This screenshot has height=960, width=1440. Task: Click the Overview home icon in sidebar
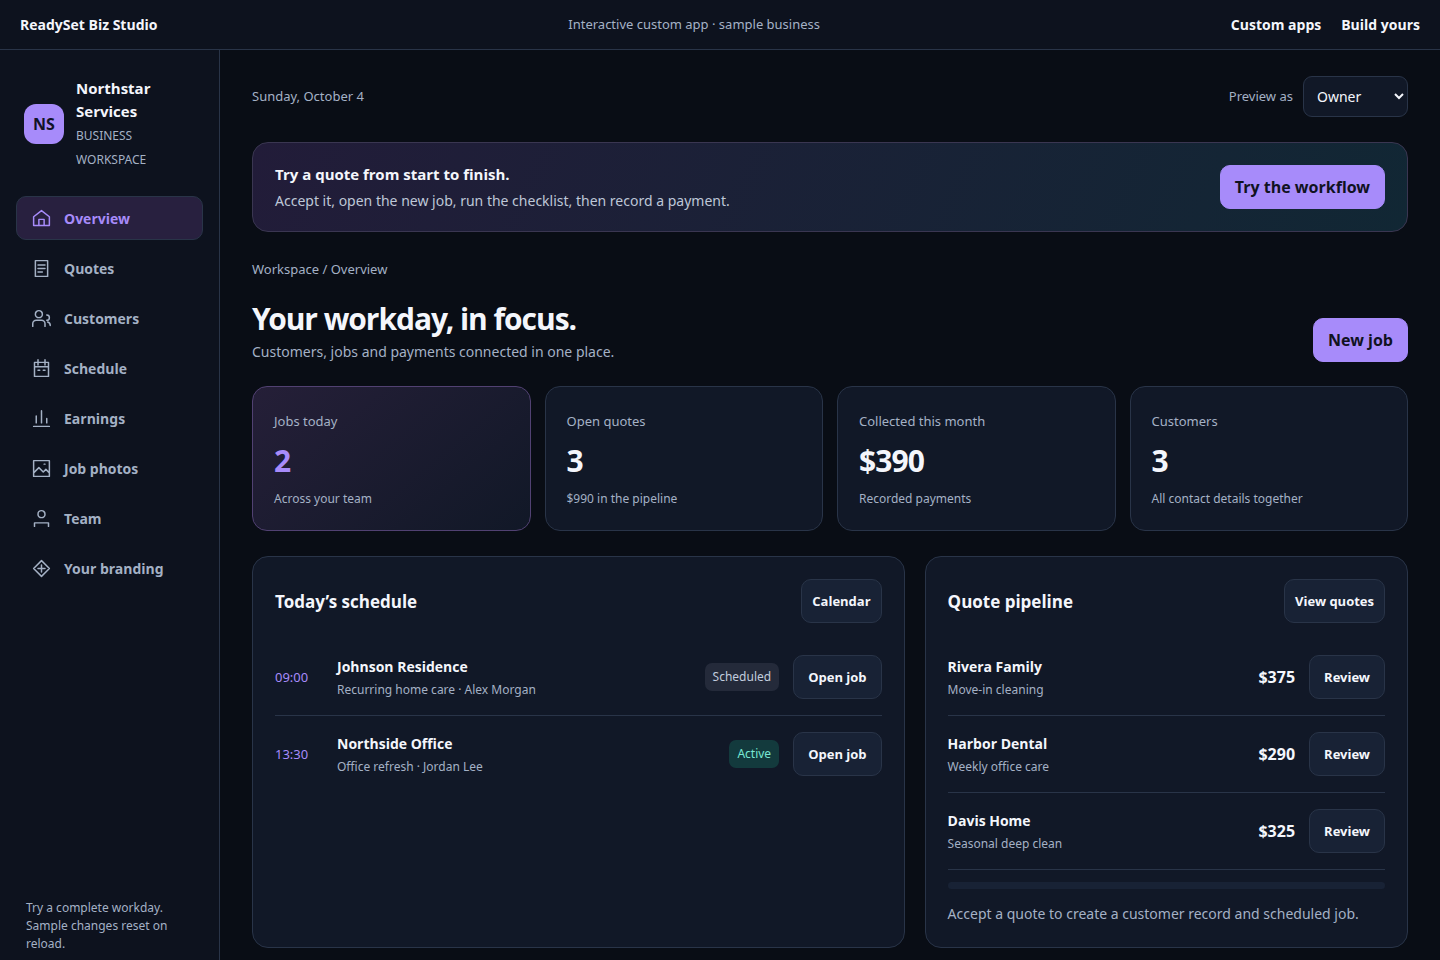click(x=41, y=218)
